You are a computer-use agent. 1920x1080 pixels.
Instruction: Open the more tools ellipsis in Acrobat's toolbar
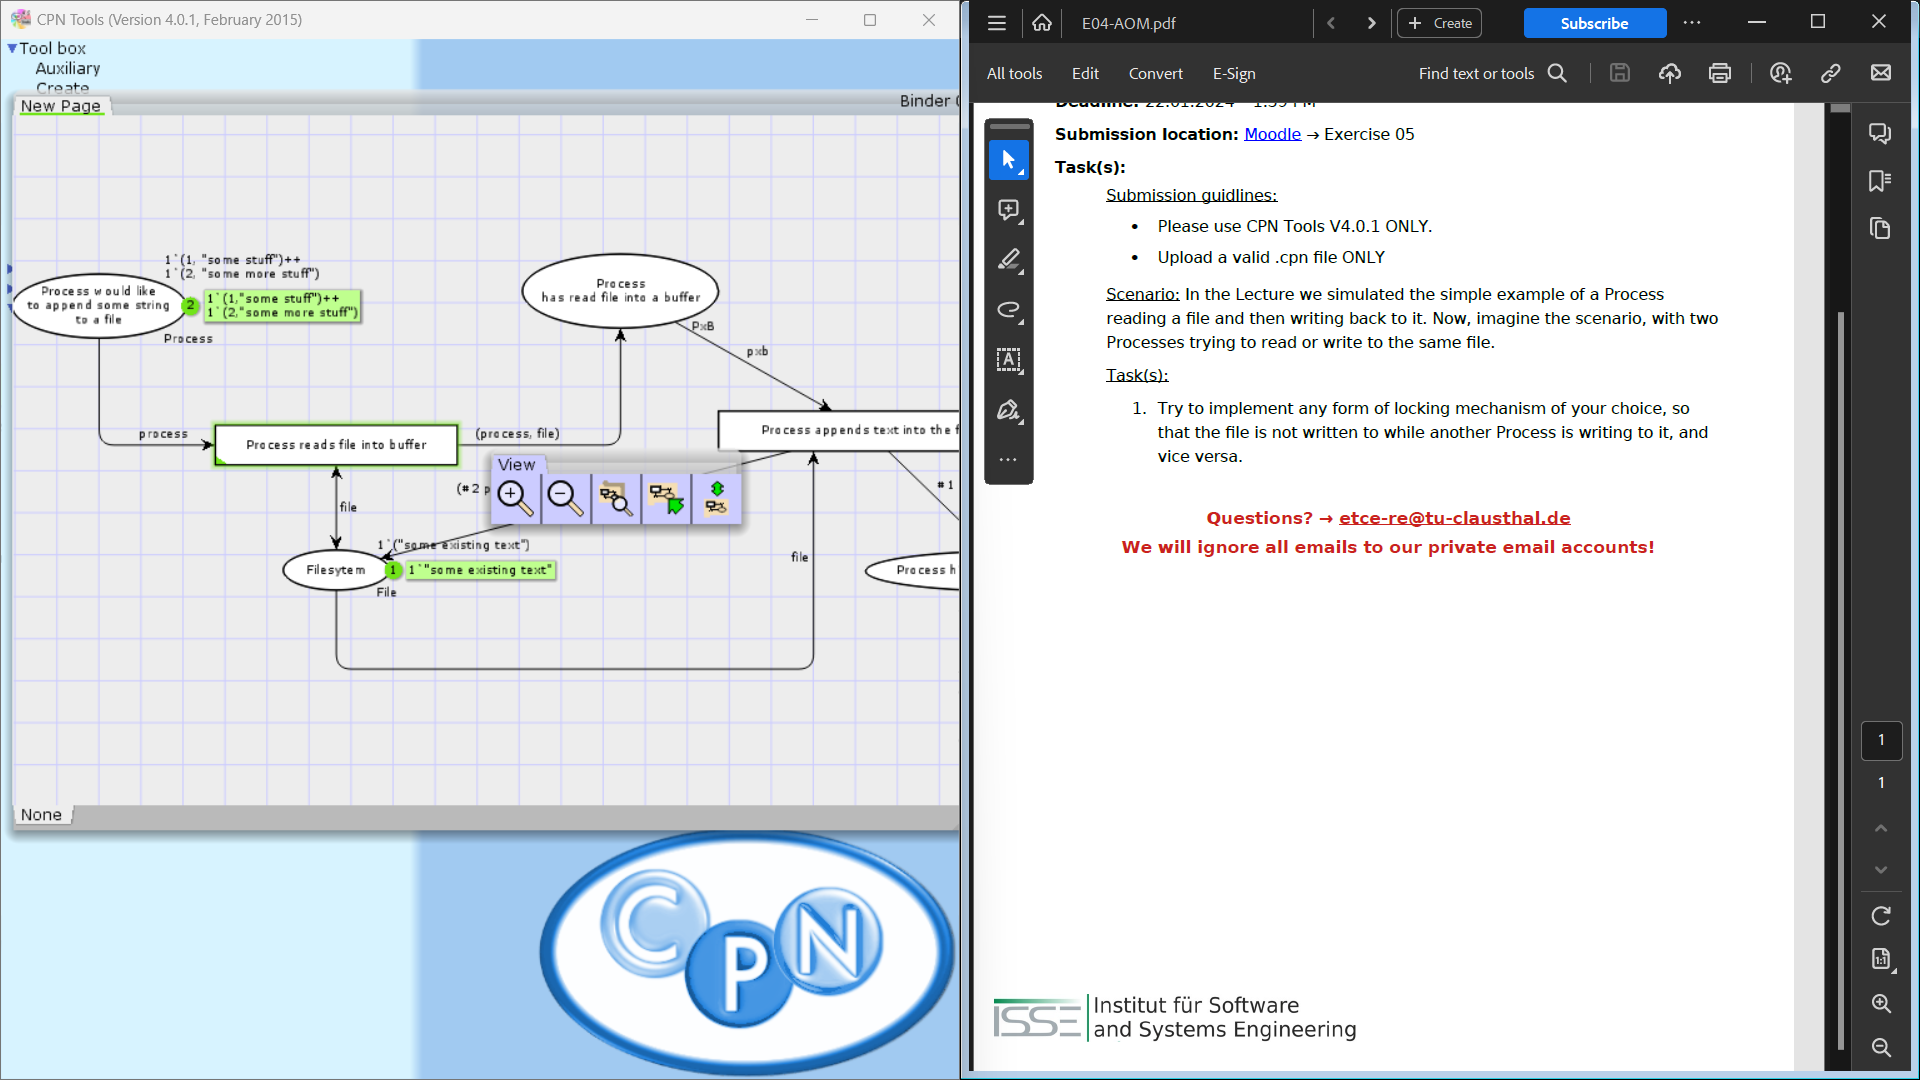[x=1009, y=459]
